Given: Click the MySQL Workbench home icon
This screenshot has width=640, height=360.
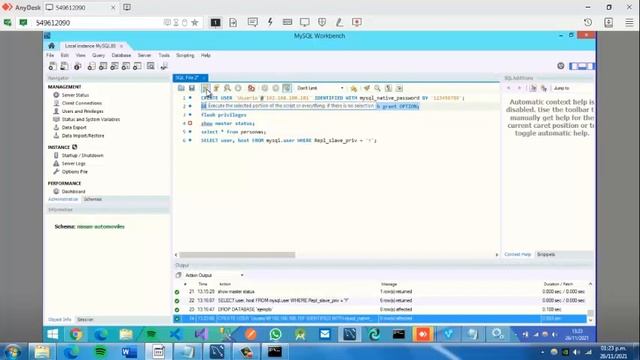Looking at the screenshot, I should click(51, 46).
